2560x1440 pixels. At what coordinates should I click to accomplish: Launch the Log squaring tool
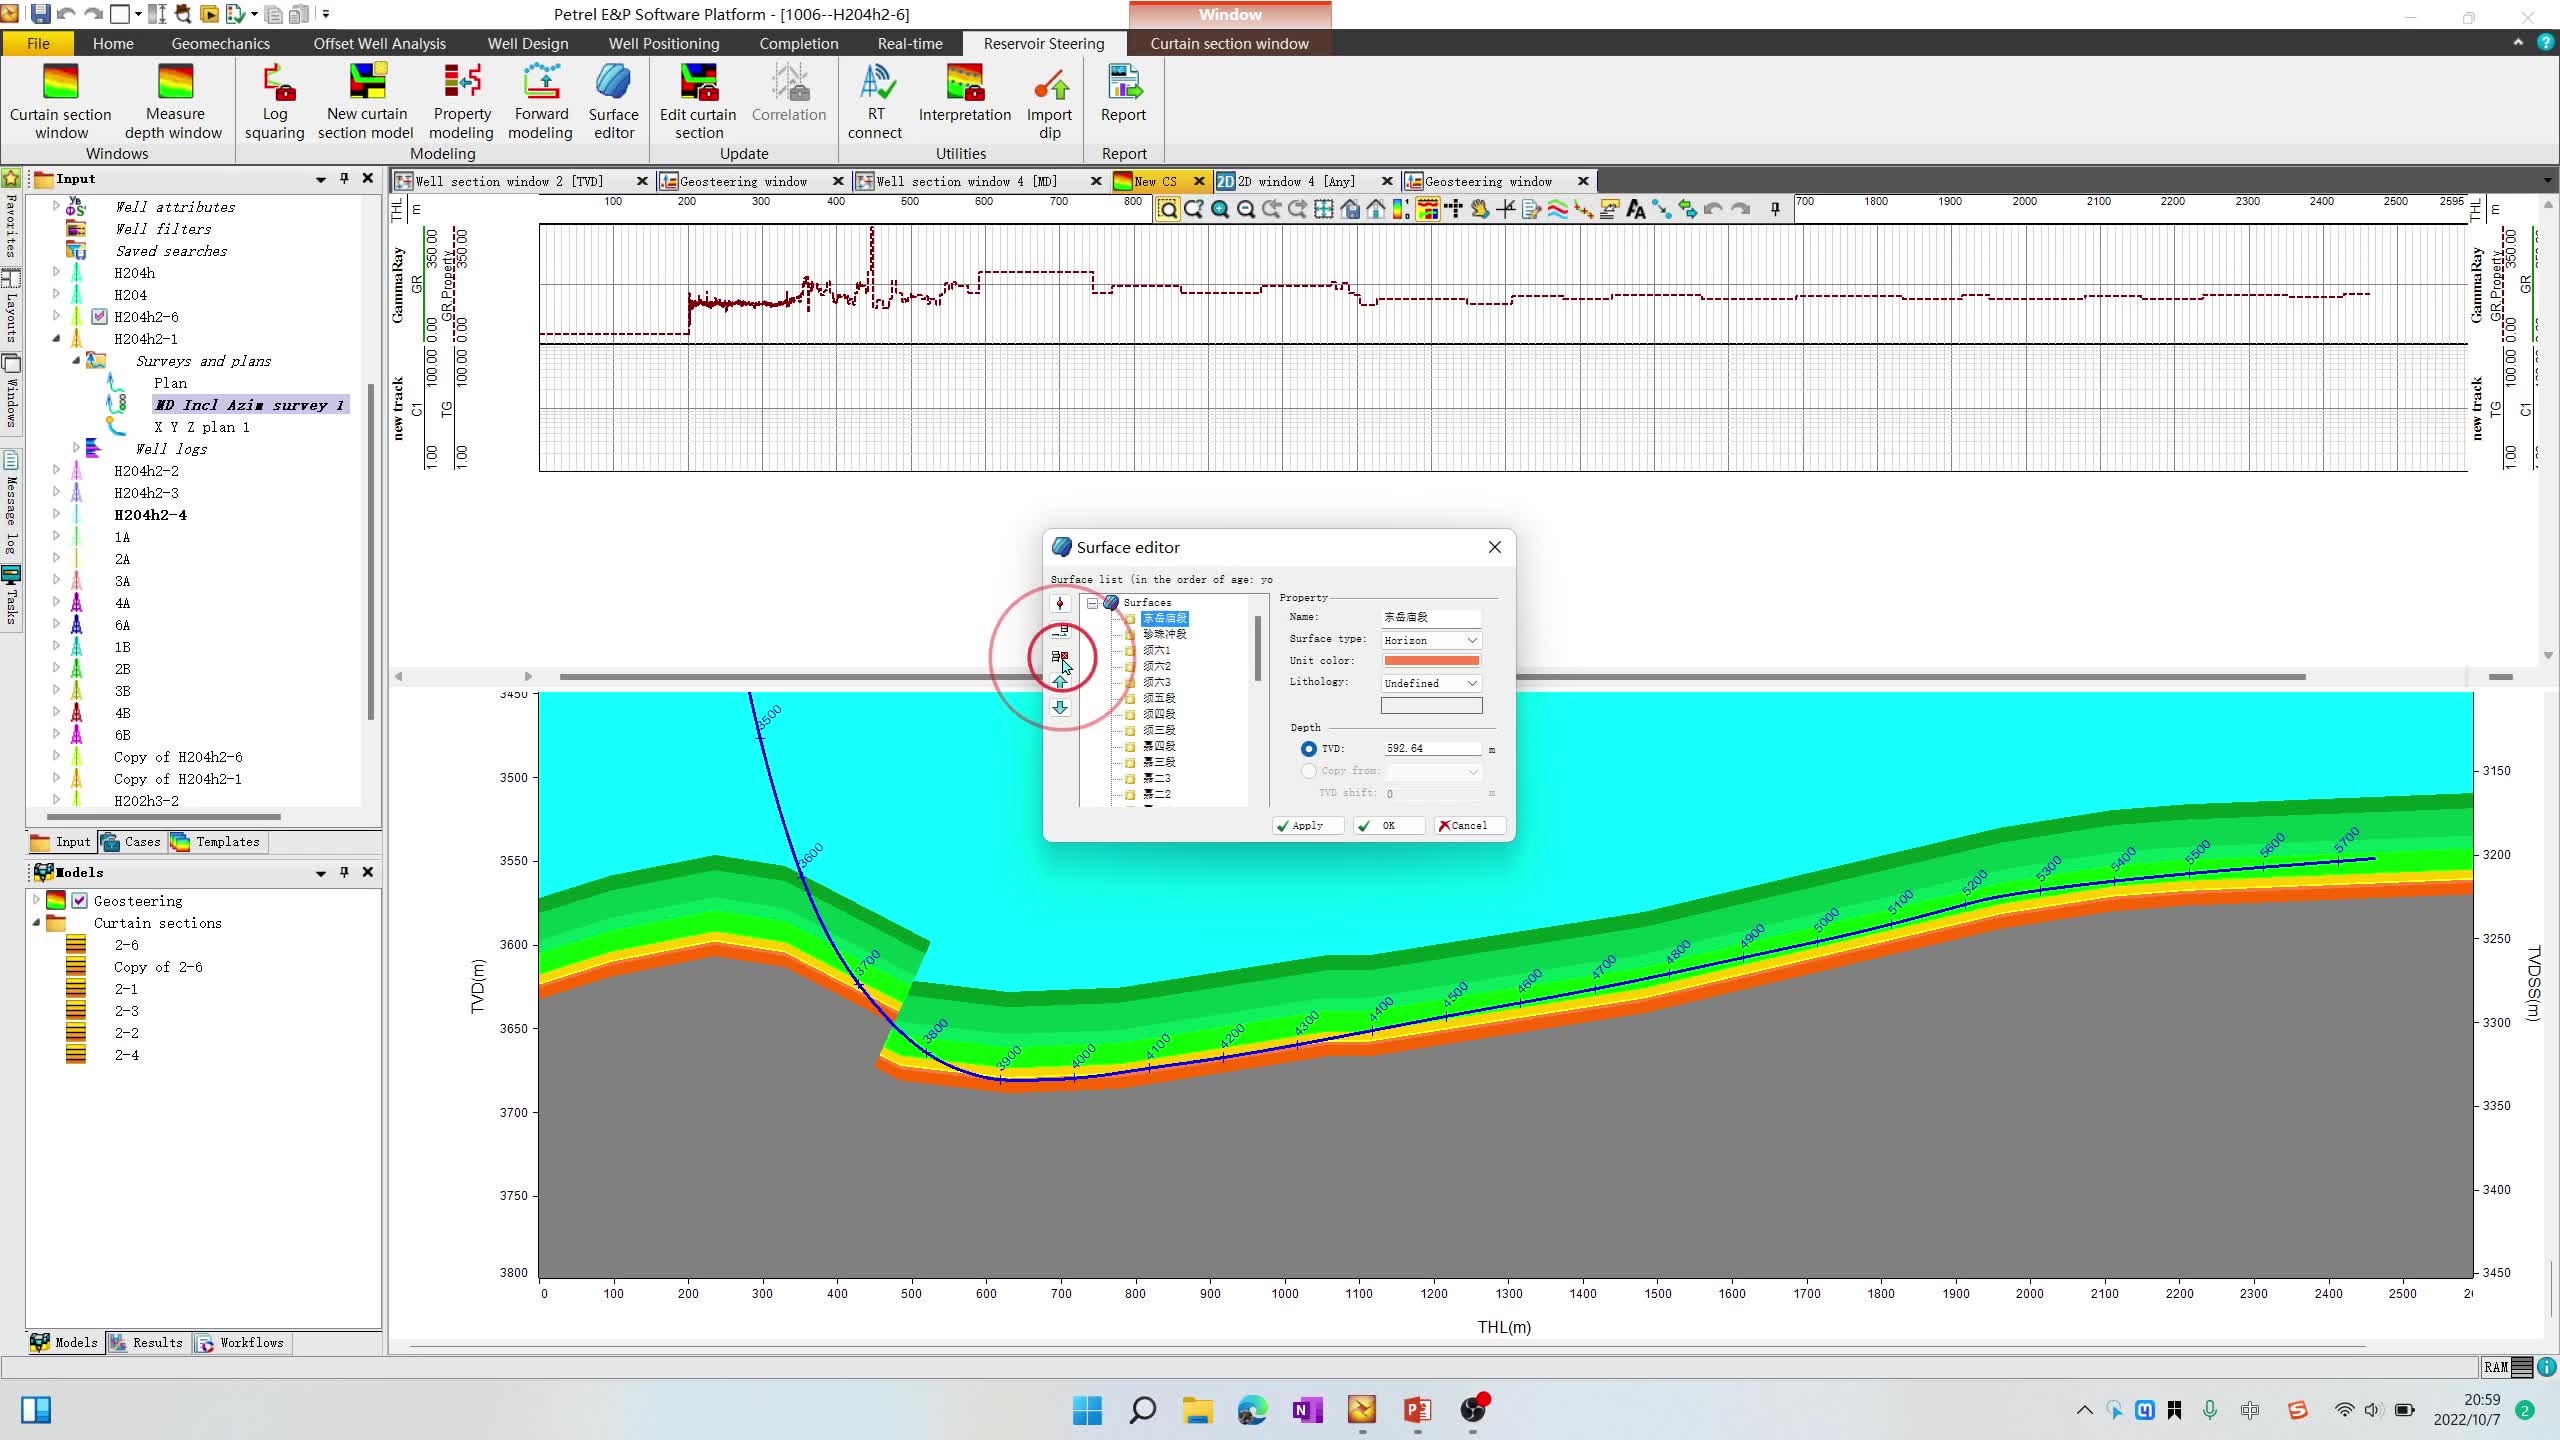click(275, 101)
